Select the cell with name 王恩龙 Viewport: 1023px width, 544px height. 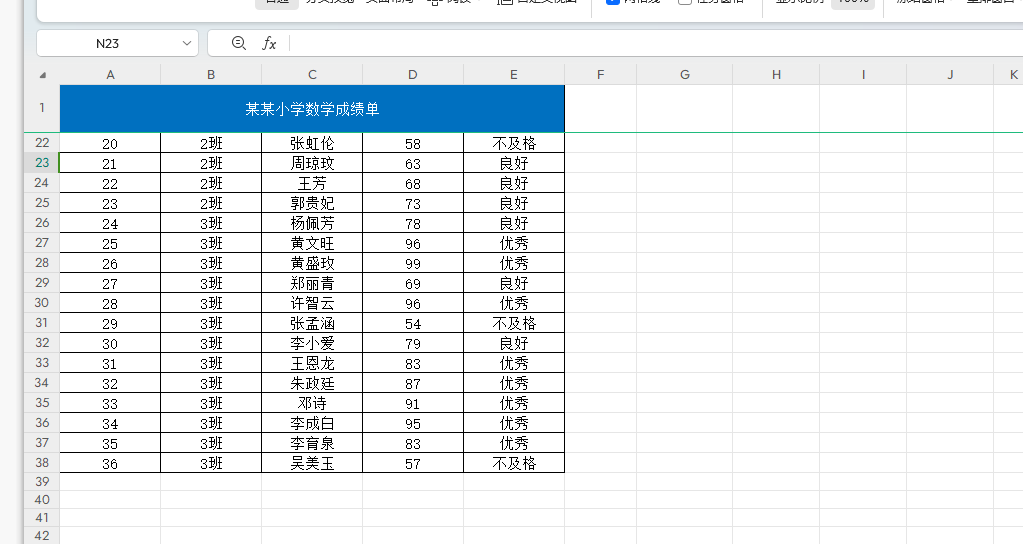pos(312,363)
